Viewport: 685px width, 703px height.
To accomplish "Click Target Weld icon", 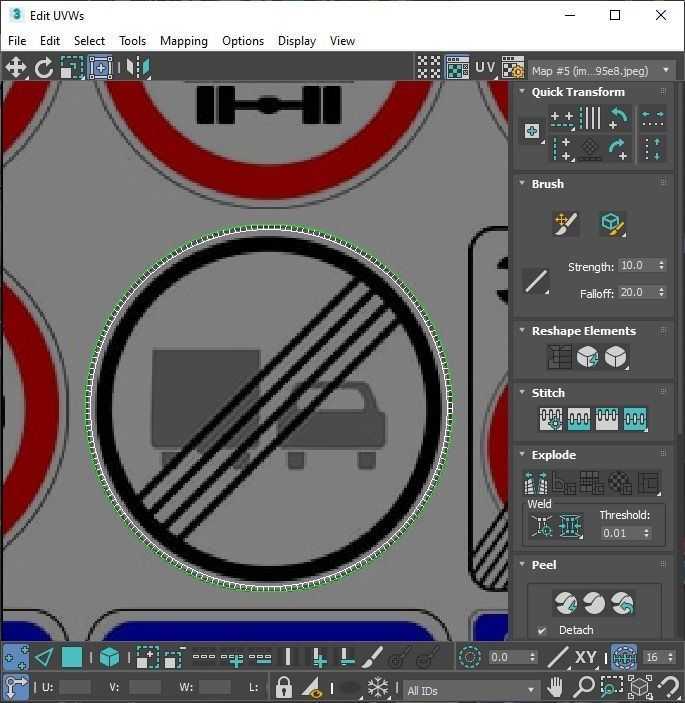I will (542, 526).
